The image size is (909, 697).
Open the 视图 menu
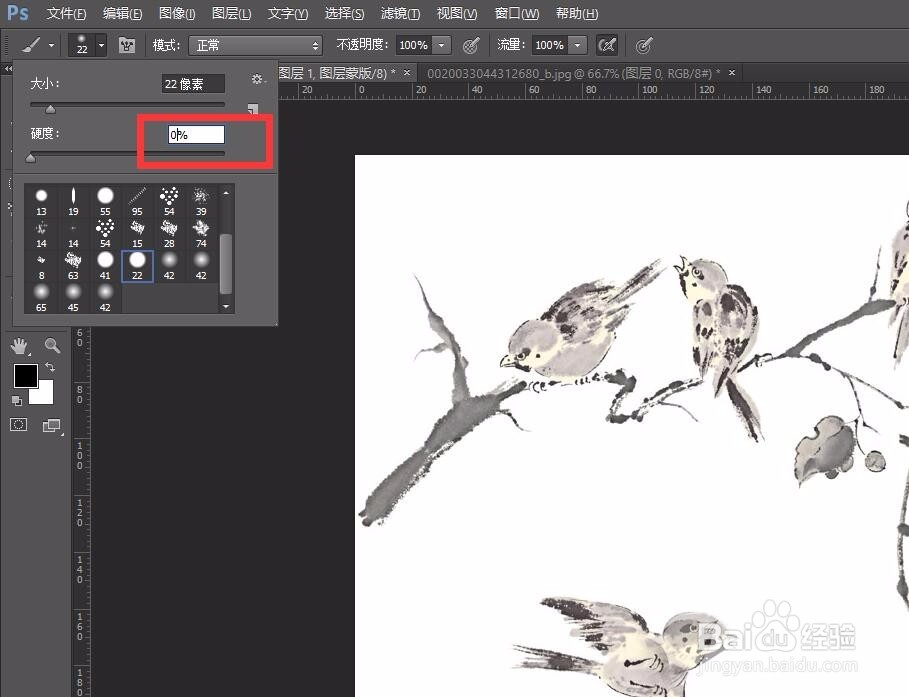pos(457,13)
